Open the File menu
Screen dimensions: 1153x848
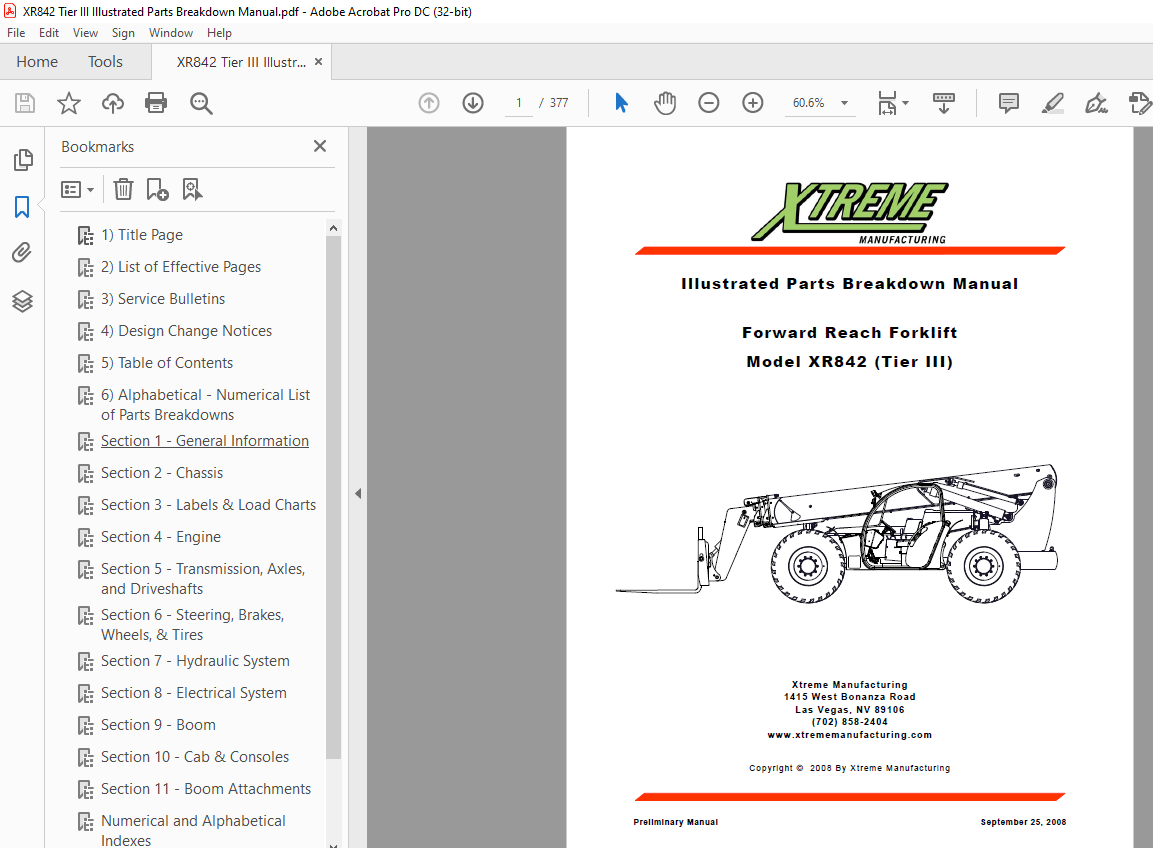pos(16,33)
